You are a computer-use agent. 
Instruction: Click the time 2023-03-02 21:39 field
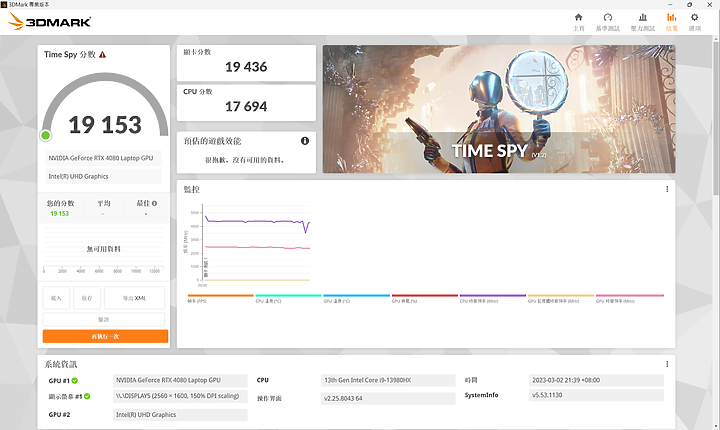[x=596, y=380]
